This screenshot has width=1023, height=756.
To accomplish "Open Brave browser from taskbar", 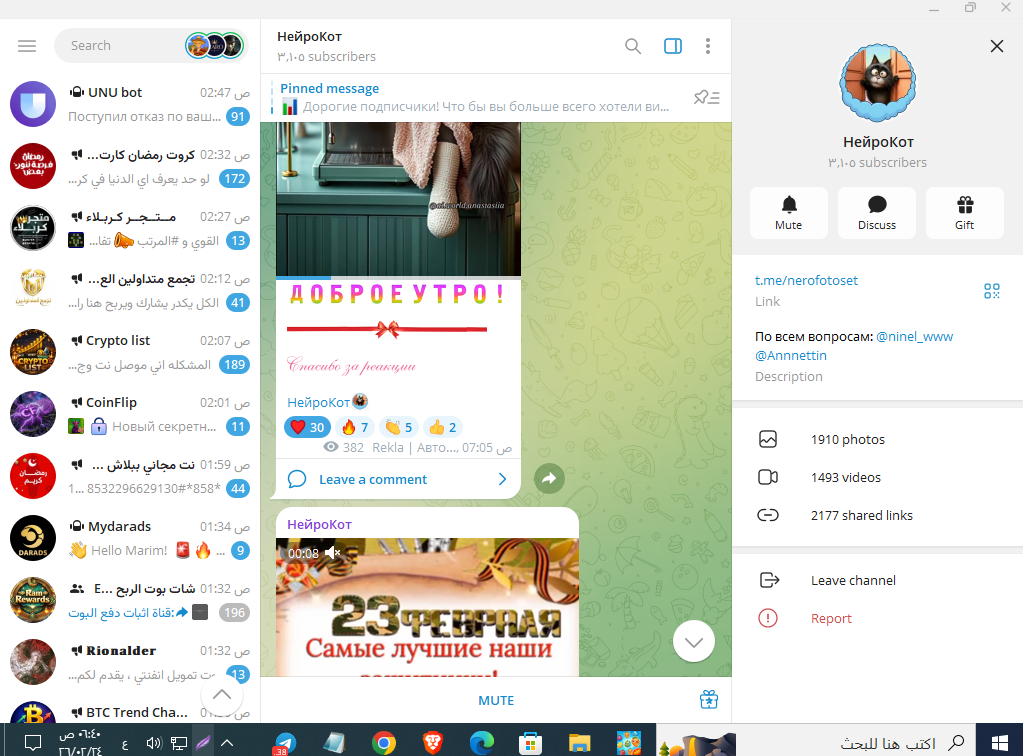I will click(x=433, y=743).
